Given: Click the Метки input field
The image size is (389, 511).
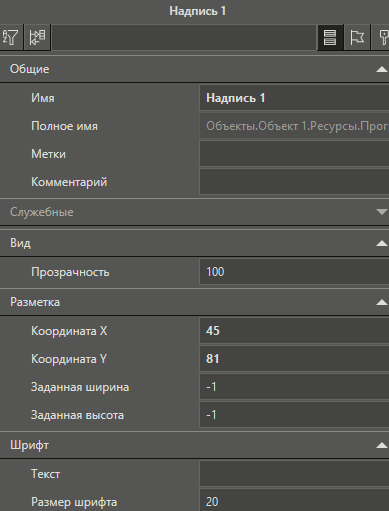Looking at the screenshot, I should pyautogui.click(x=294, y=154).
